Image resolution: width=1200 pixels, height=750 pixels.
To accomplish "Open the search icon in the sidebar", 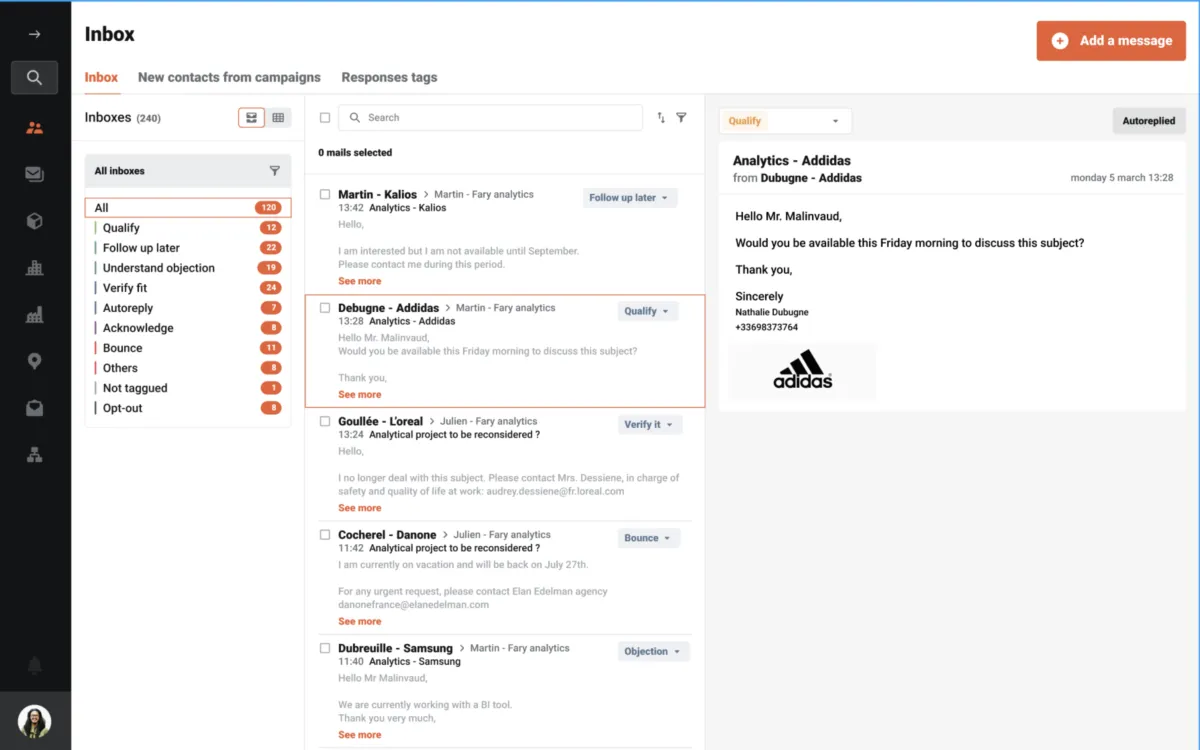I will tap(34, 77).
